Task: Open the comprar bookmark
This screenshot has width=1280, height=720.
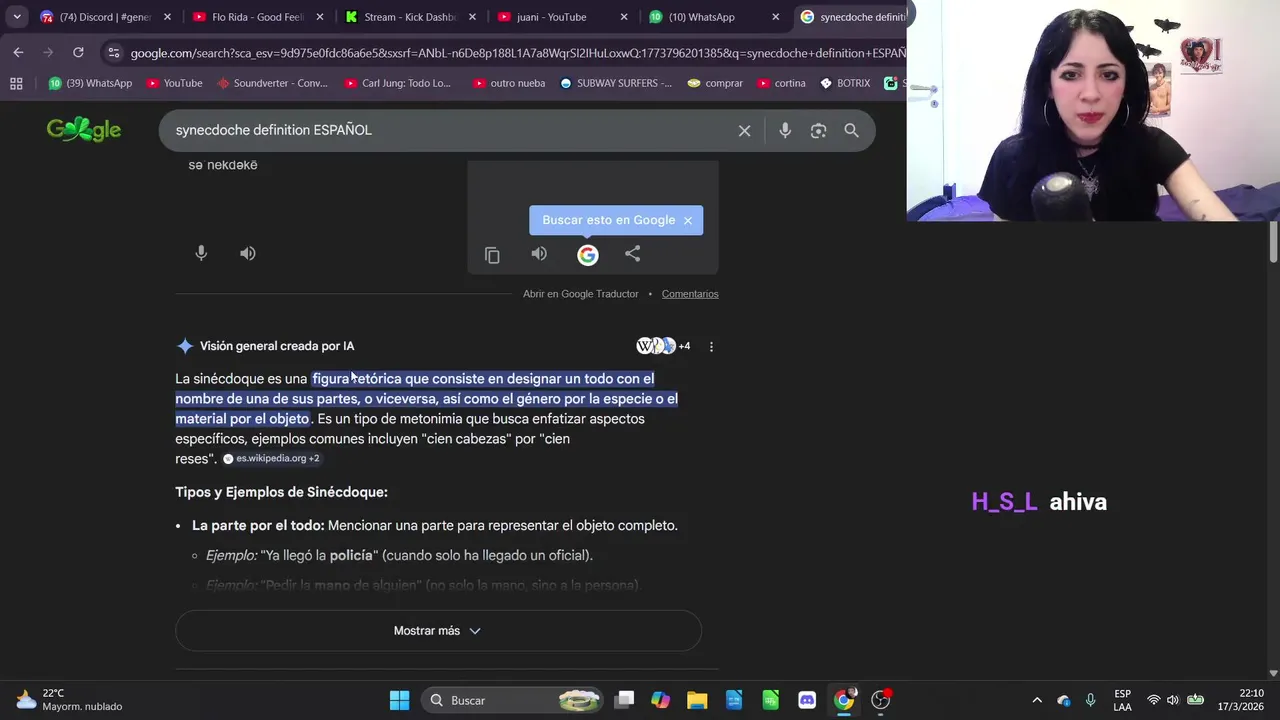Action: pos(715,83)
